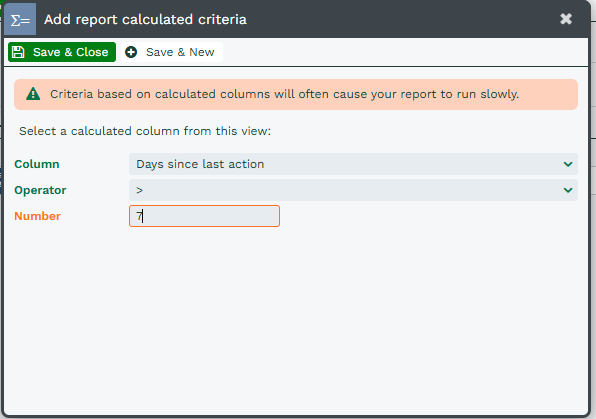This screenshot has height=419, width=596.
Task: Open the greater-than operator selector
Action: 353,190
